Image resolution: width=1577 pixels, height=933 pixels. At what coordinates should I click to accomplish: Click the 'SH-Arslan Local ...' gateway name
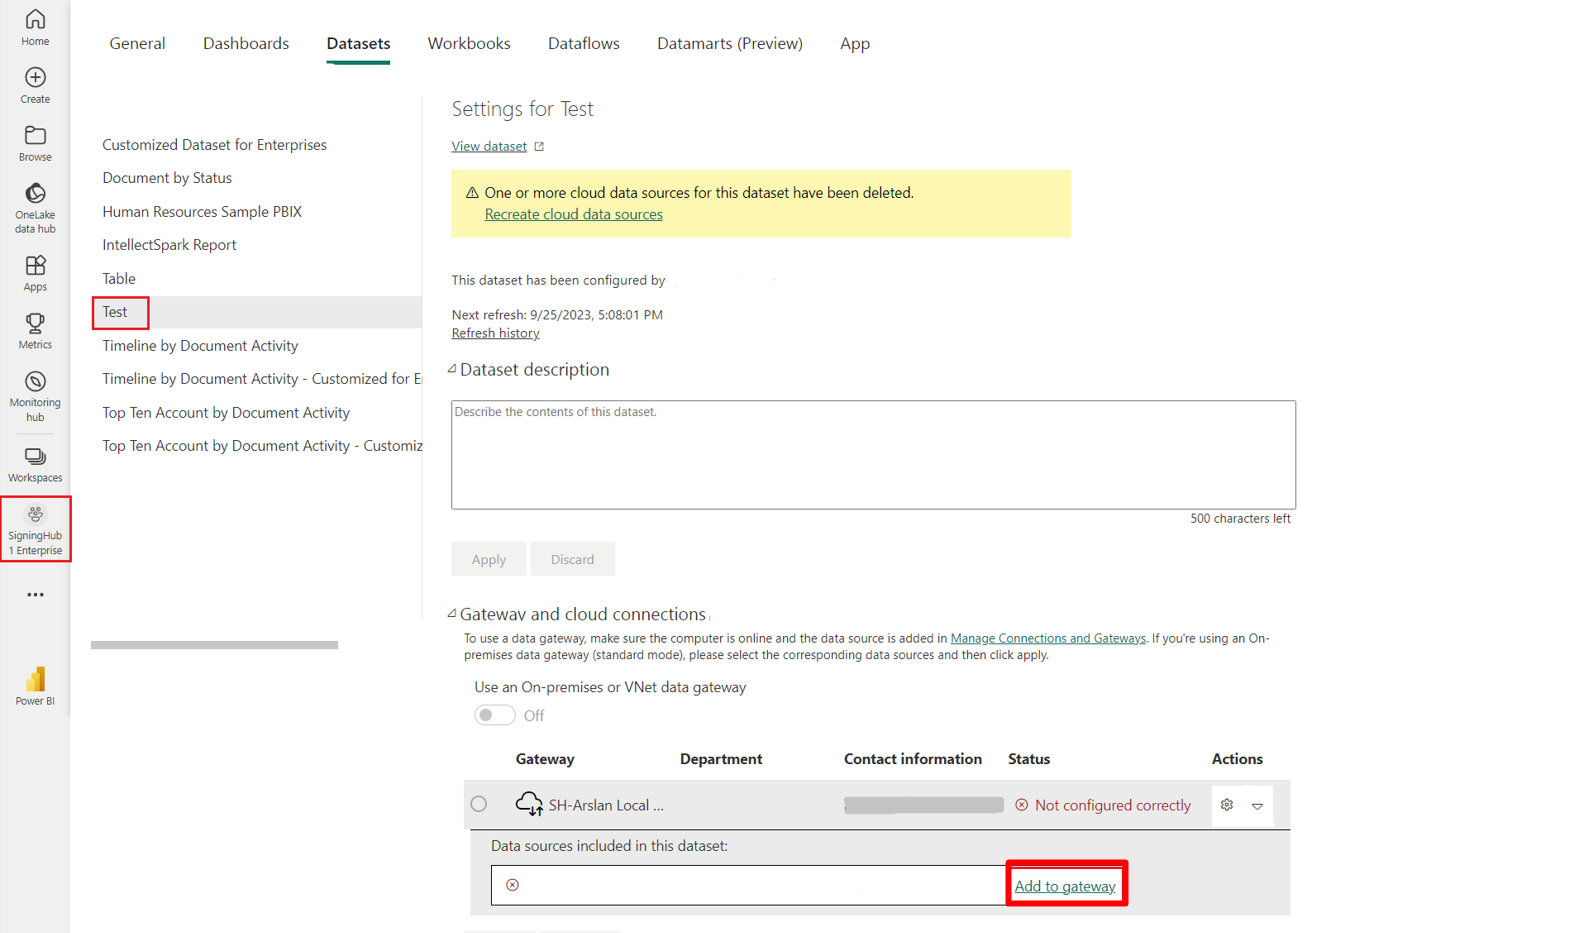pyautogui.click(x=606, y=805)
